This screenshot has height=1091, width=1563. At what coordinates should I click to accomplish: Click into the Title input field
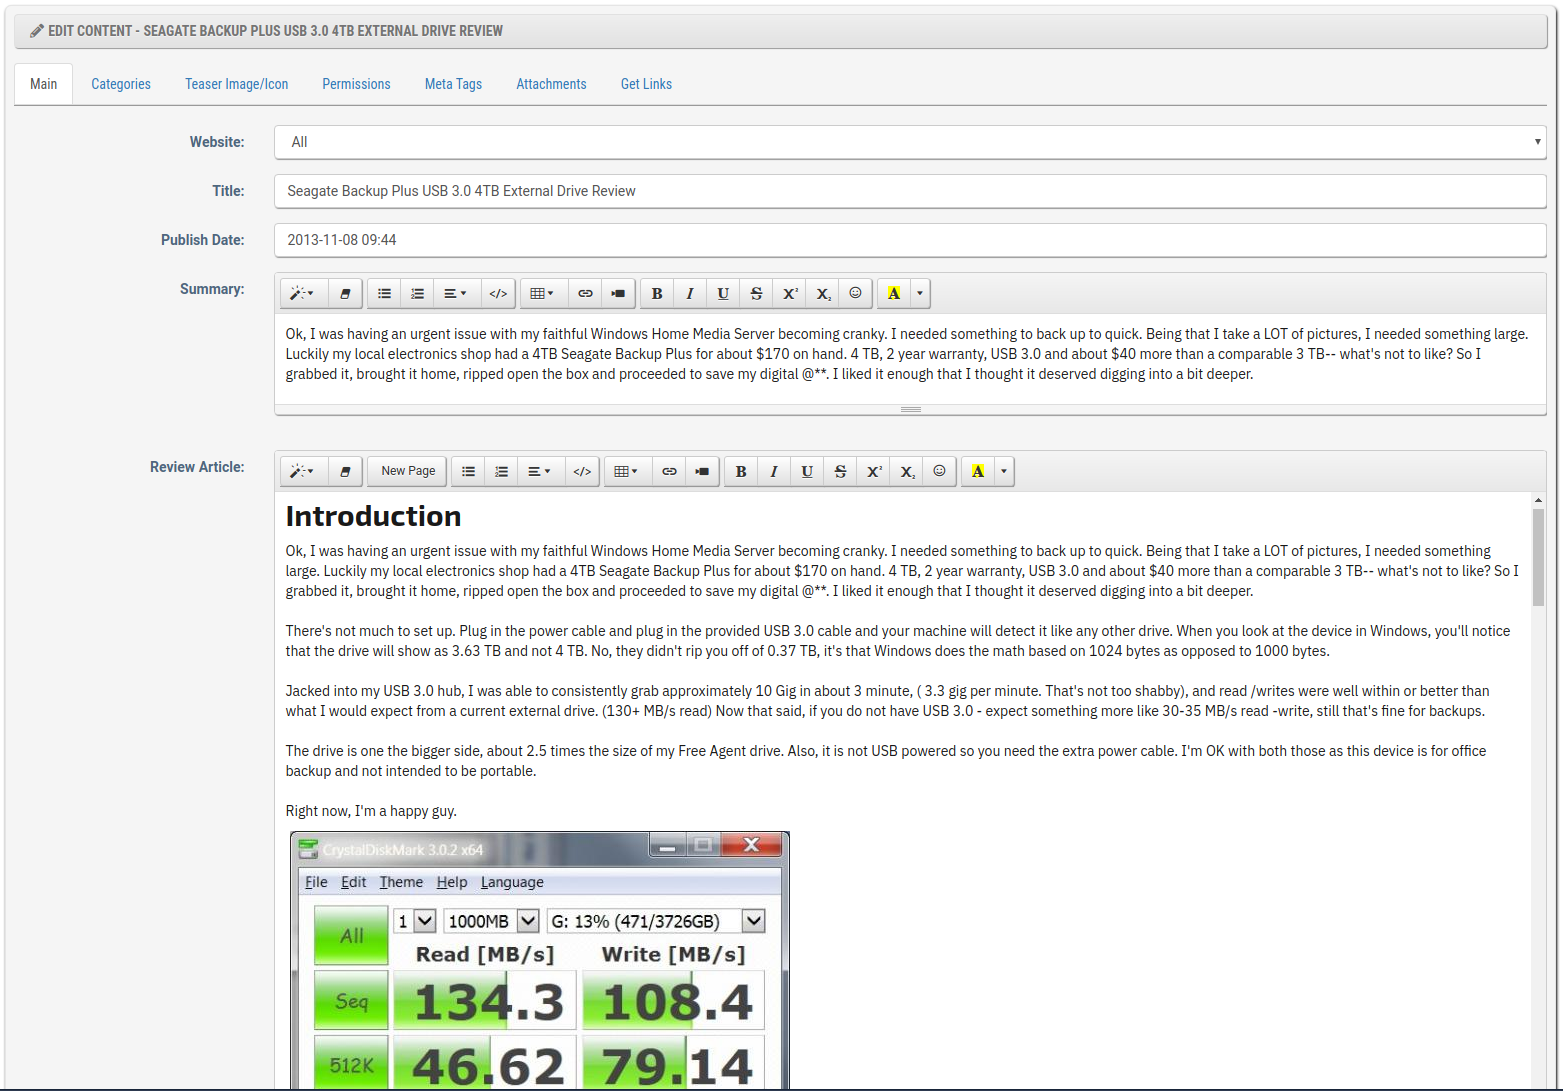pos(910,191)
